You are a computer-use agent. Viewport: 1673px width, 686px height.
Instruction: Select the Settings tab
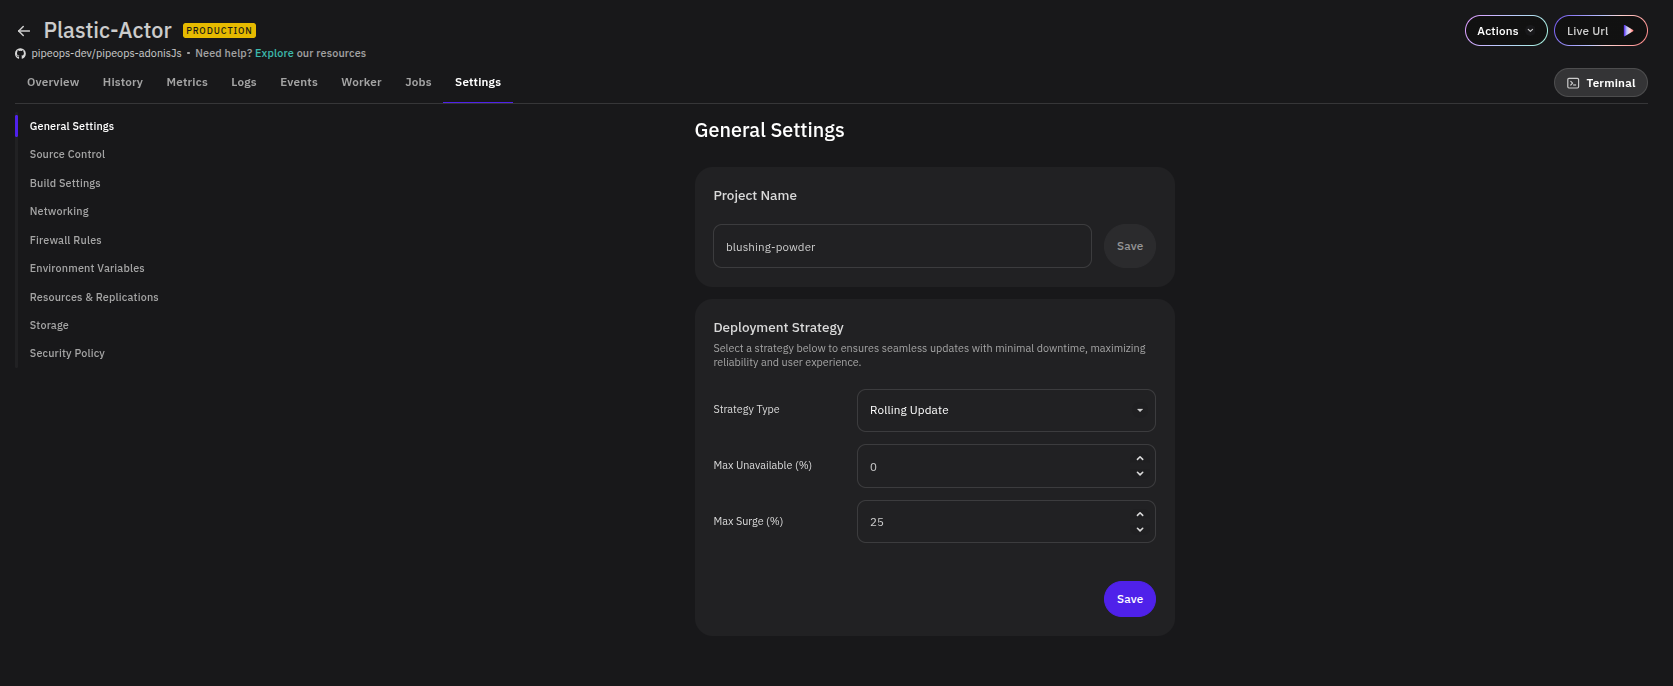478,82
